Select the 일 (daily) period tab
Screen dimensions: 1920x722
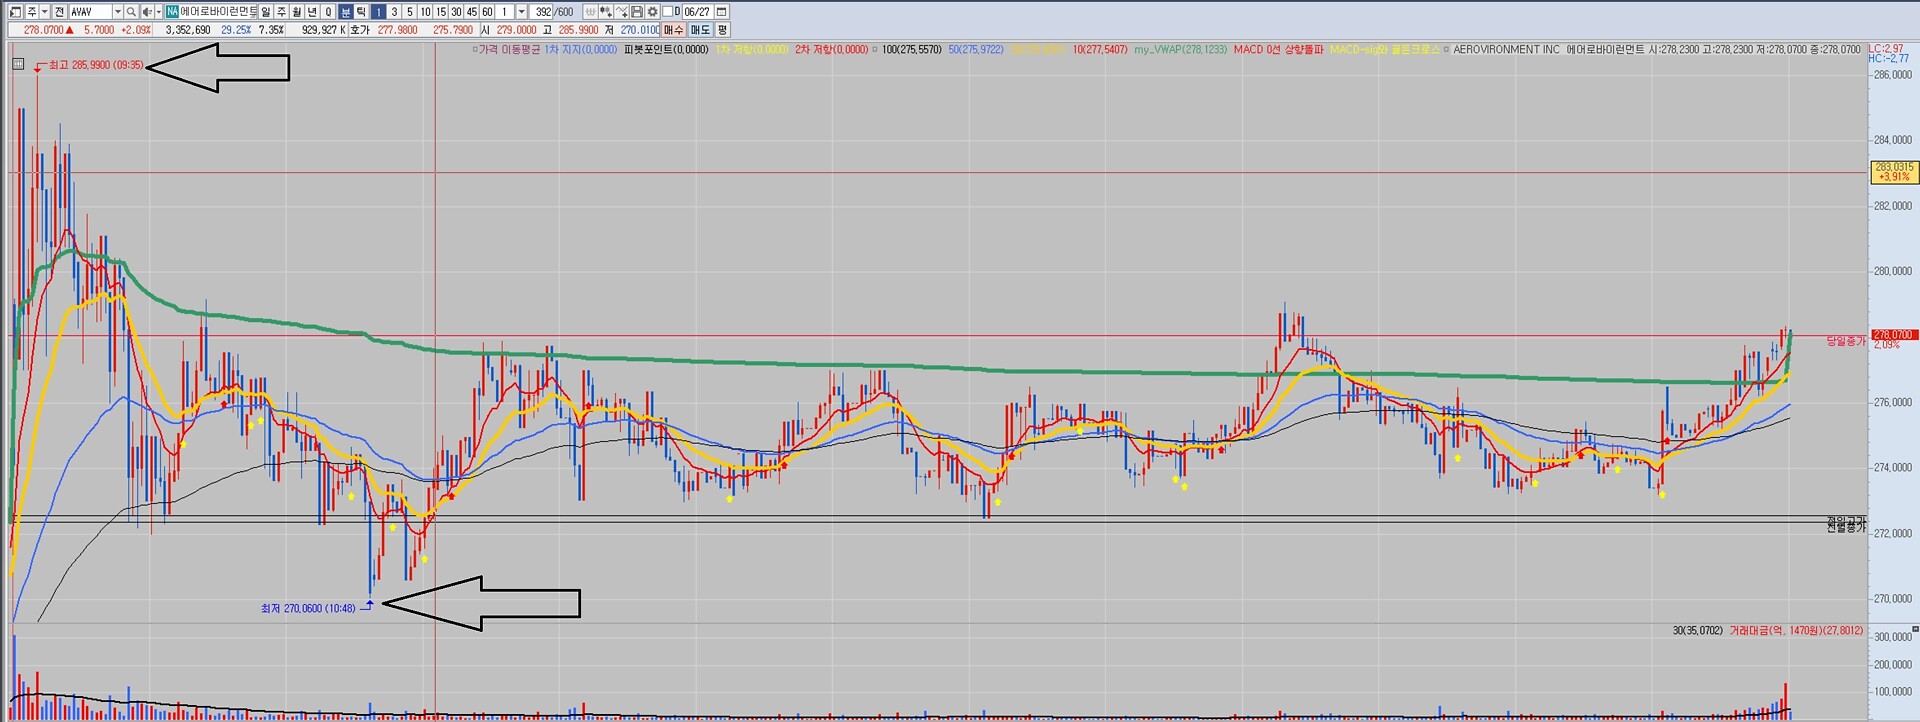pos(265,12)
